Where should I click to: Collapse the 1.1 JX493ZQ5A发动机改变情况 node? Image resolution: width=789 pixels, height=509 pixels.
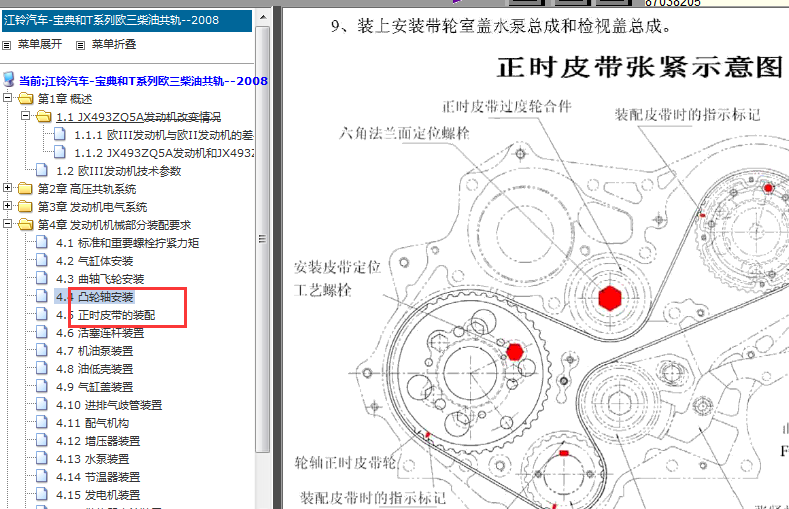(x=26, y=116)
